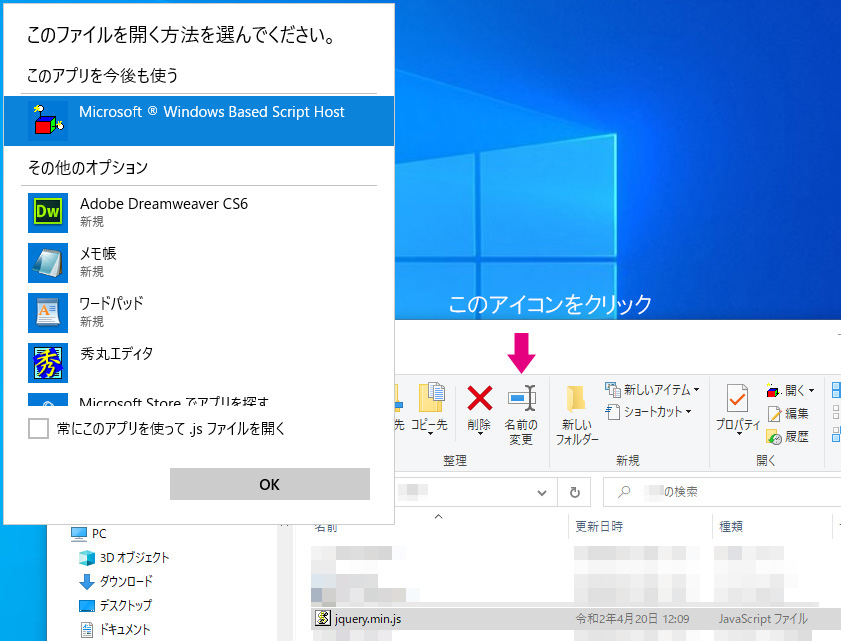Screen dimensions: 841x641
Task: Expand the プロパティ dropdown arrow
Action: 739,433
